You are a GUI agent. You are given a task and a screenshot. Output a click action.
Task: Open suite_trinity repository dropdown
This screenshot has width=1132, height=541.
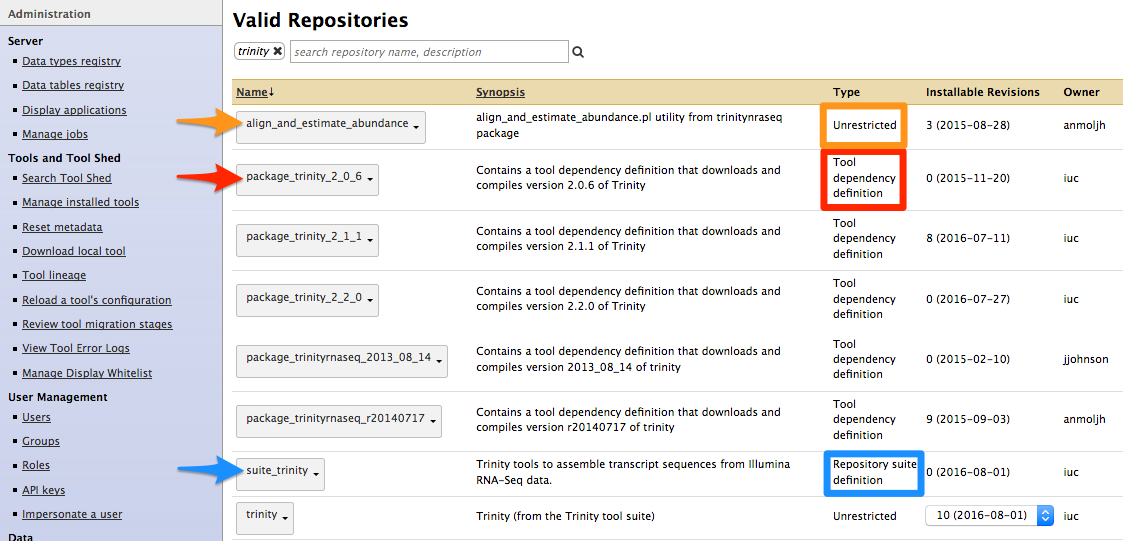(280, 474)
